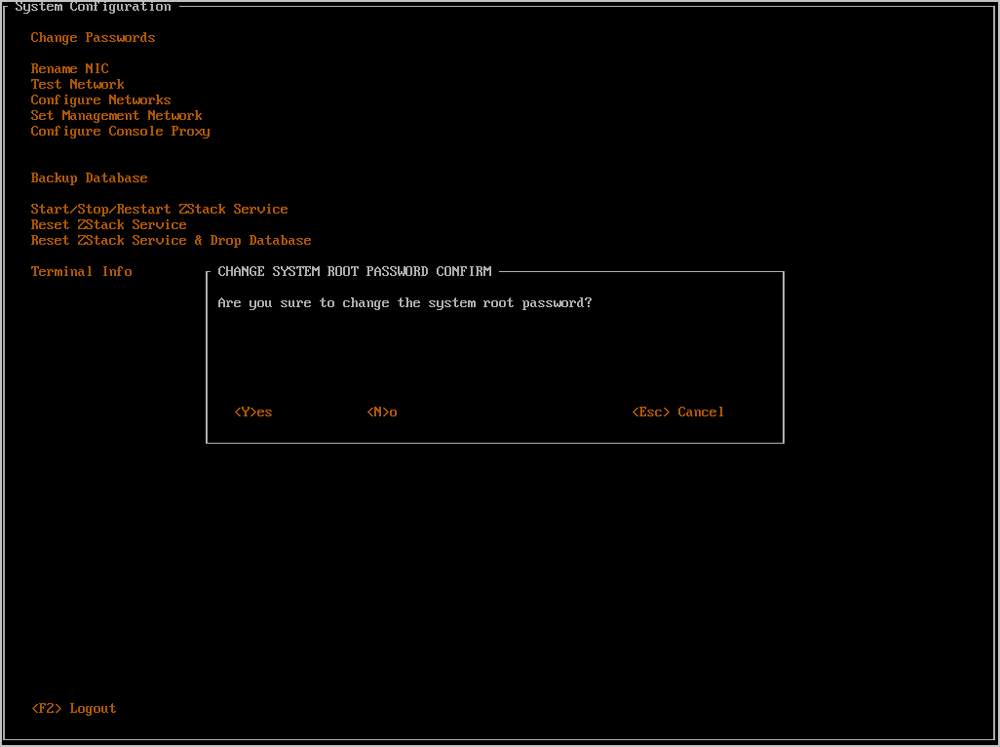Select Test Network in the menu
Image resolution: width=1000 pixels, height=747 pixels.
tap(77, 85)
